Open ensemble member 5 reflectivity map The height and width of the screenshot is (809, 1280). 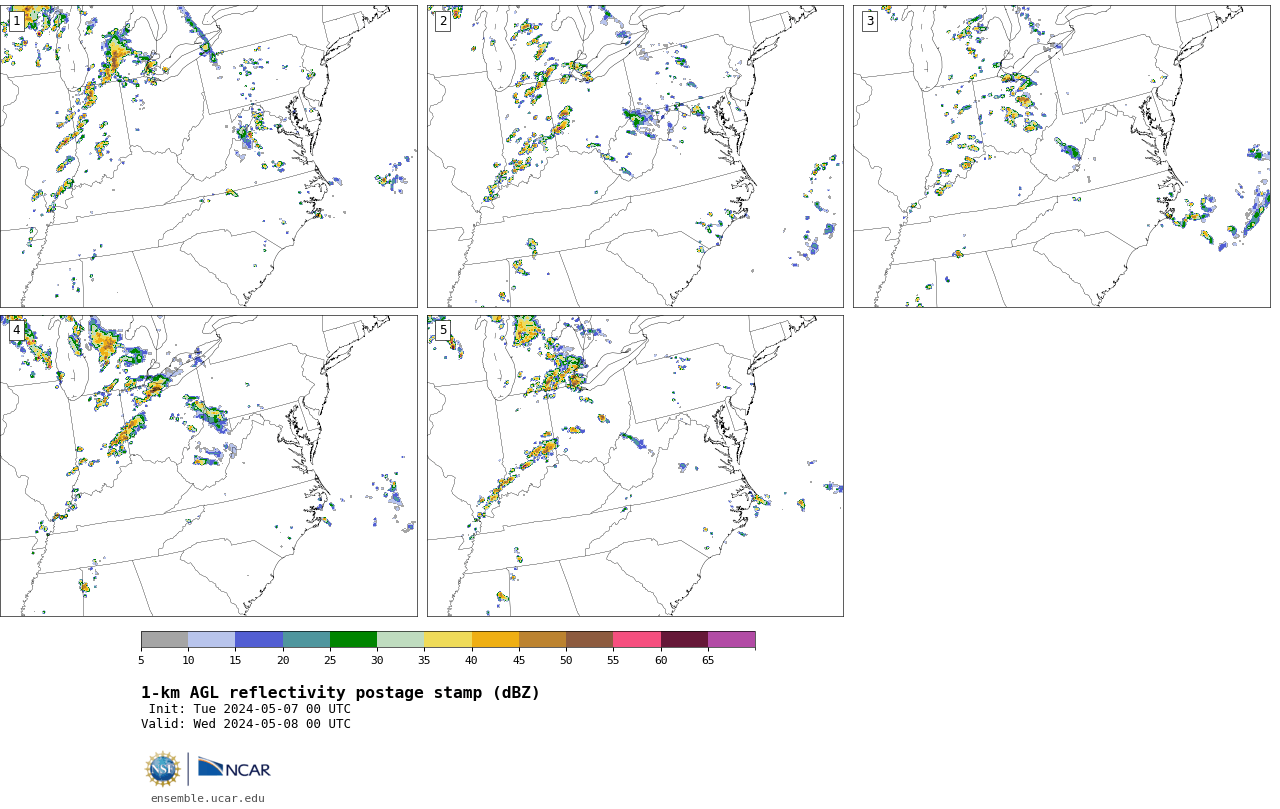(x=635, y=466)
